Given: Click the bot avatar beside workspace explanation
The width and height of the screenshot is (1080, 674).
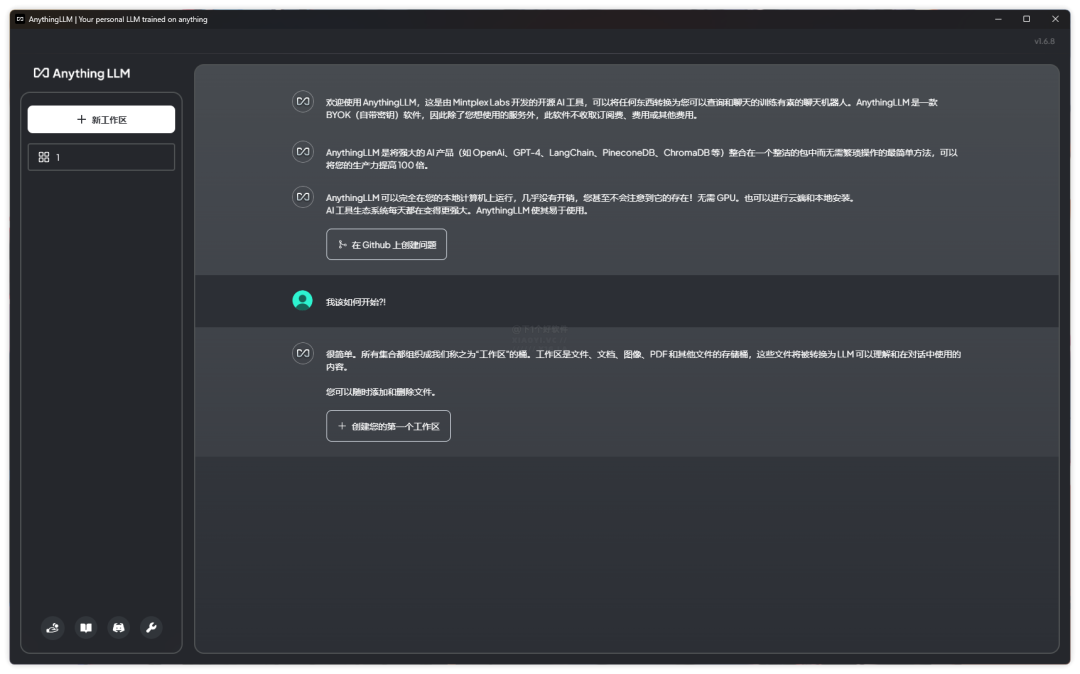Looking at the screenshot, I should pyautogui.click(x=302, y=353).
